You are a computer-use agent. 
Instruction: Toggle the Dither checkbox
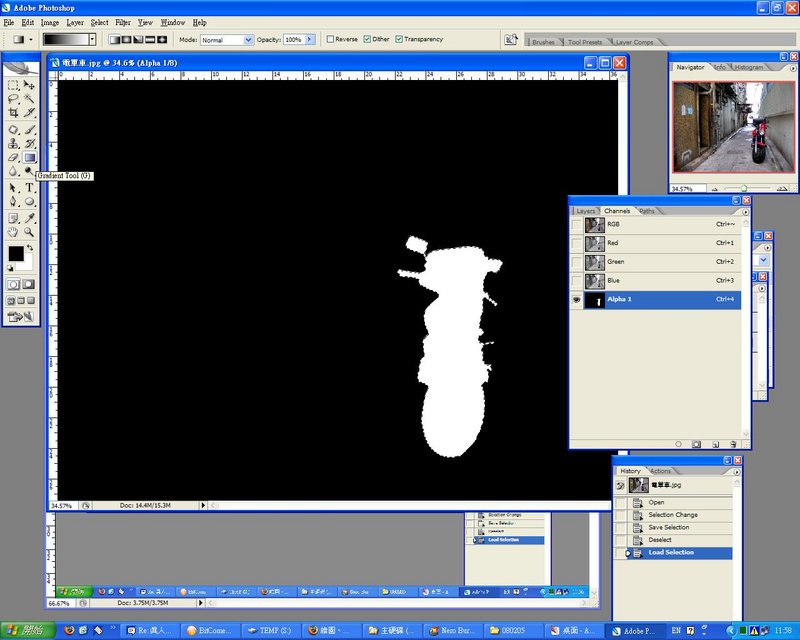(x=367, y=39)
